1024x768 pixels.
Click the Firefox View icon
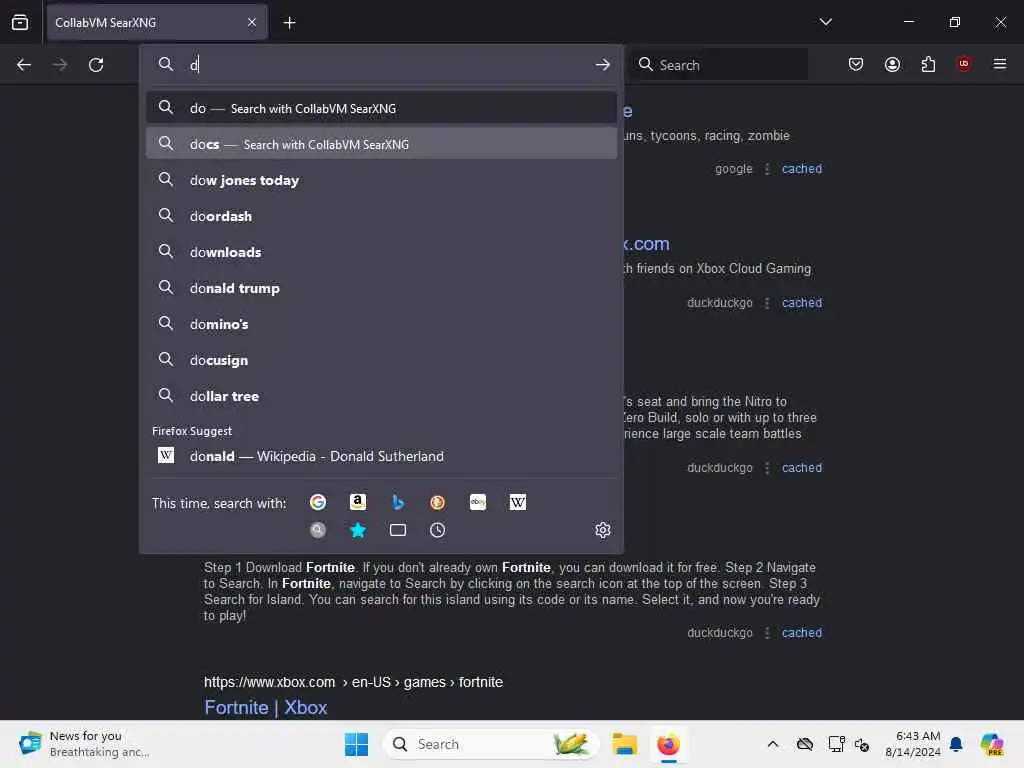20,22
